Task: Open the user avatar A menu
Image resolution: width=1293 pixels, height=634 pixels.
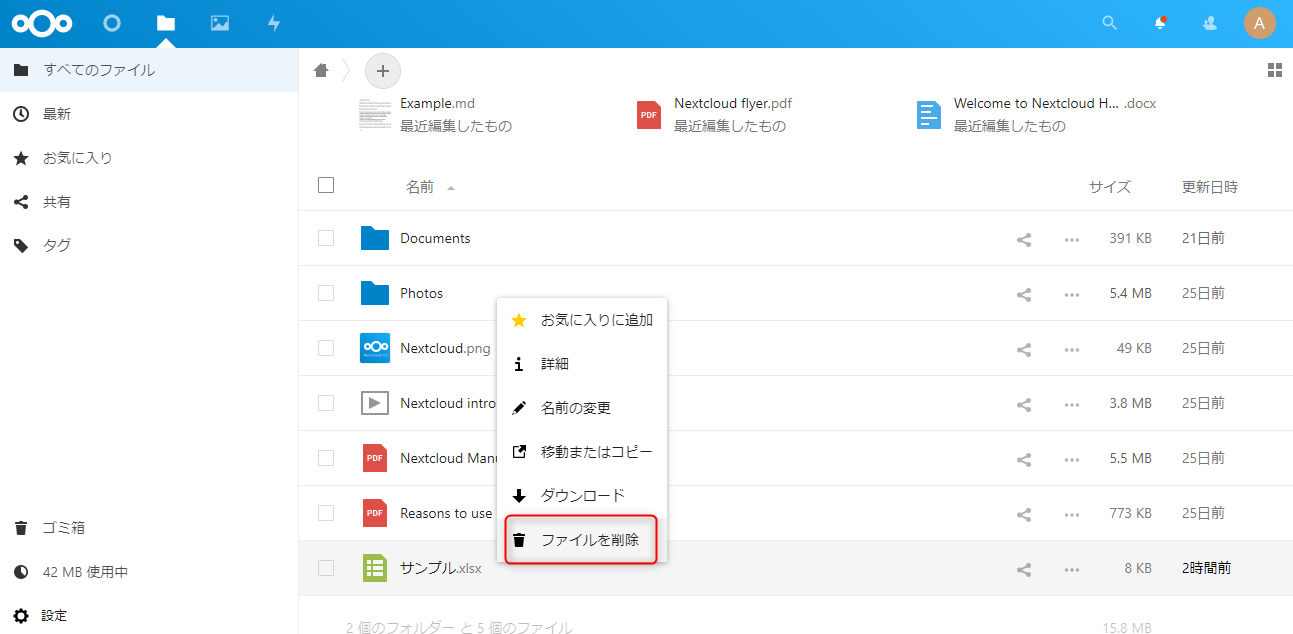Action: 1260,23
